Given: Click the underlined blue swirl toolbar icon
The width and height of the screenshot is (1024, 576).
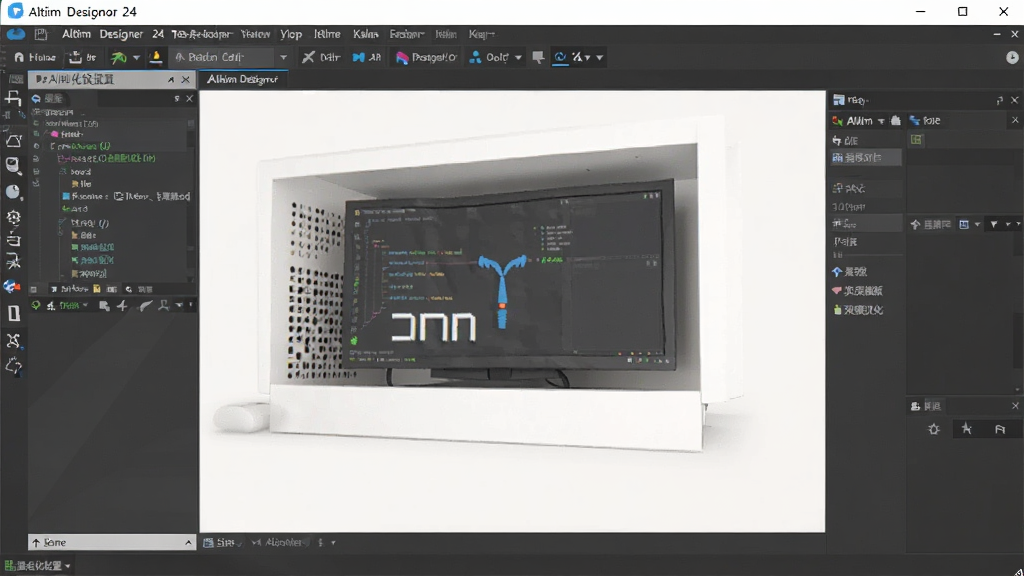Looking at the screenshot, I should point(560,57).
